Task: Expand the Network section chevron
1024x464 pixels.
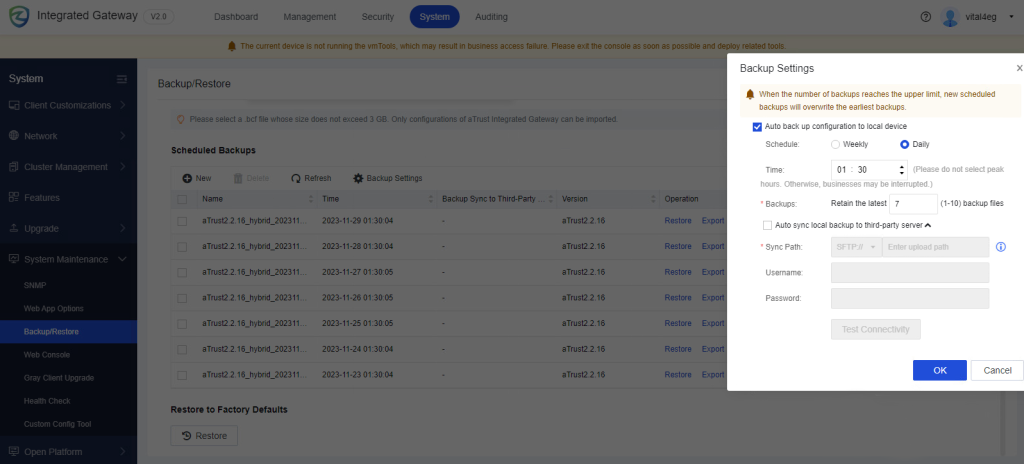Action: click(x=122, y=136)
